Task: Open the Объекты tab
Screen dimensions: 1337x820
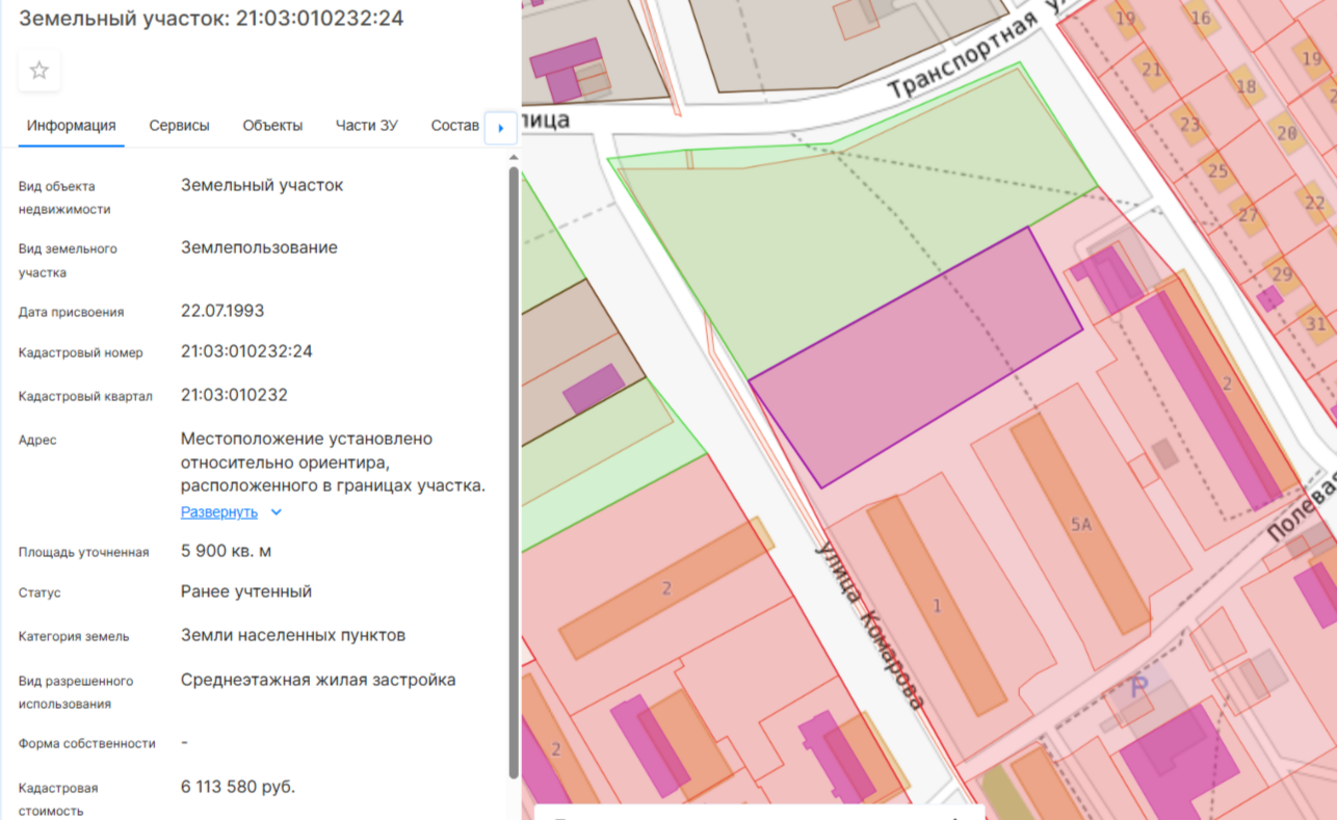Action: pyautogui.click(x=272, y=126)
